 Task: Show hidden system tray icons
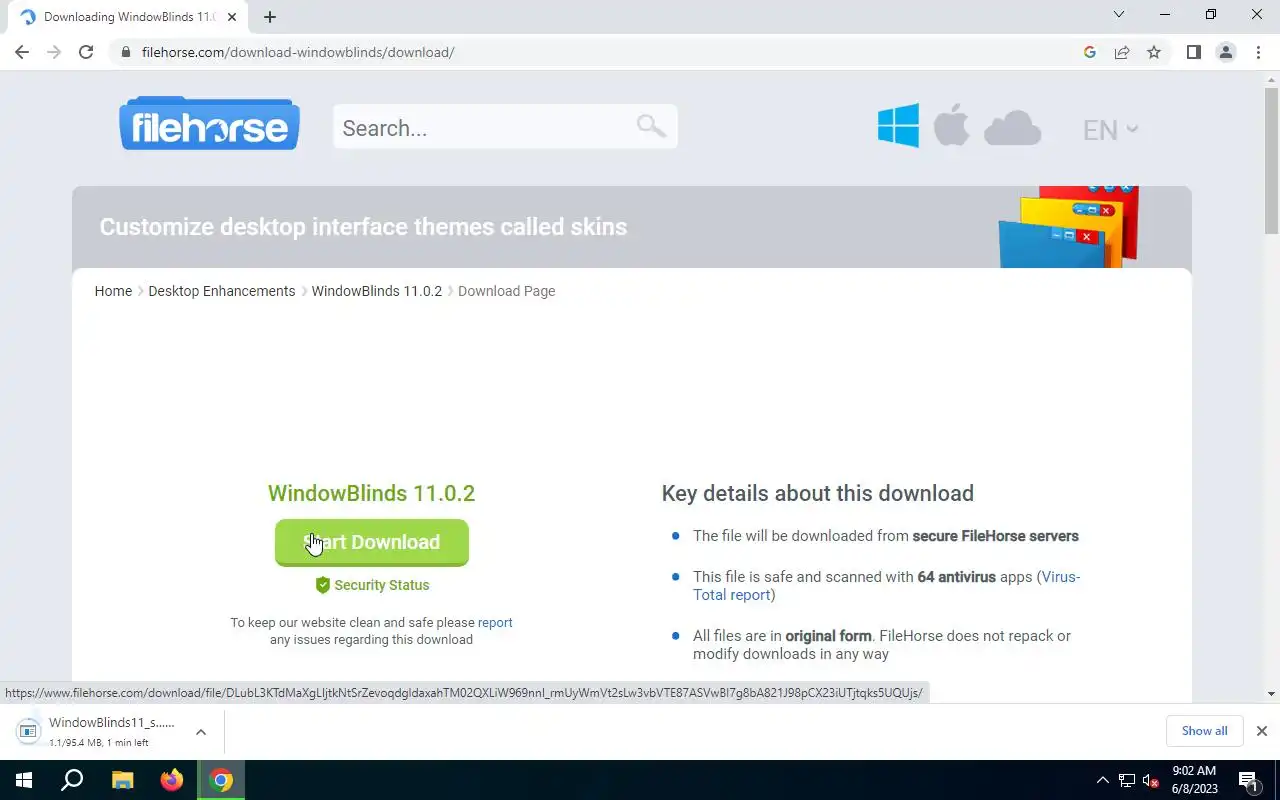[1103, 780]
